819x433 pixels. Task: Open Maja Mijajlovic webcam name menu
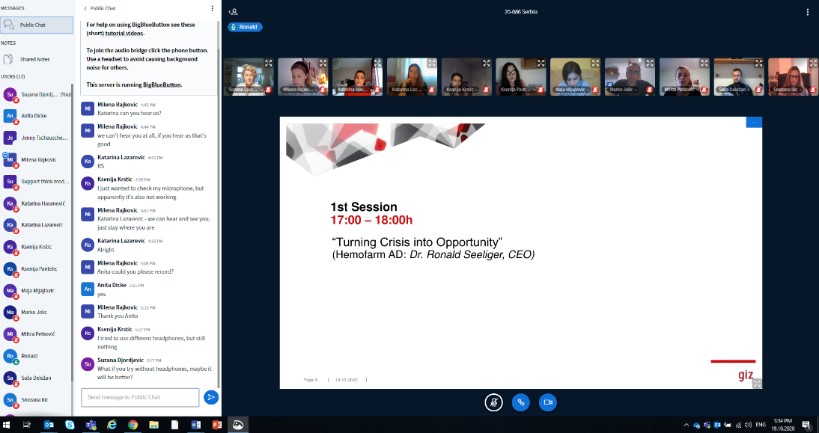pos(569,90)
